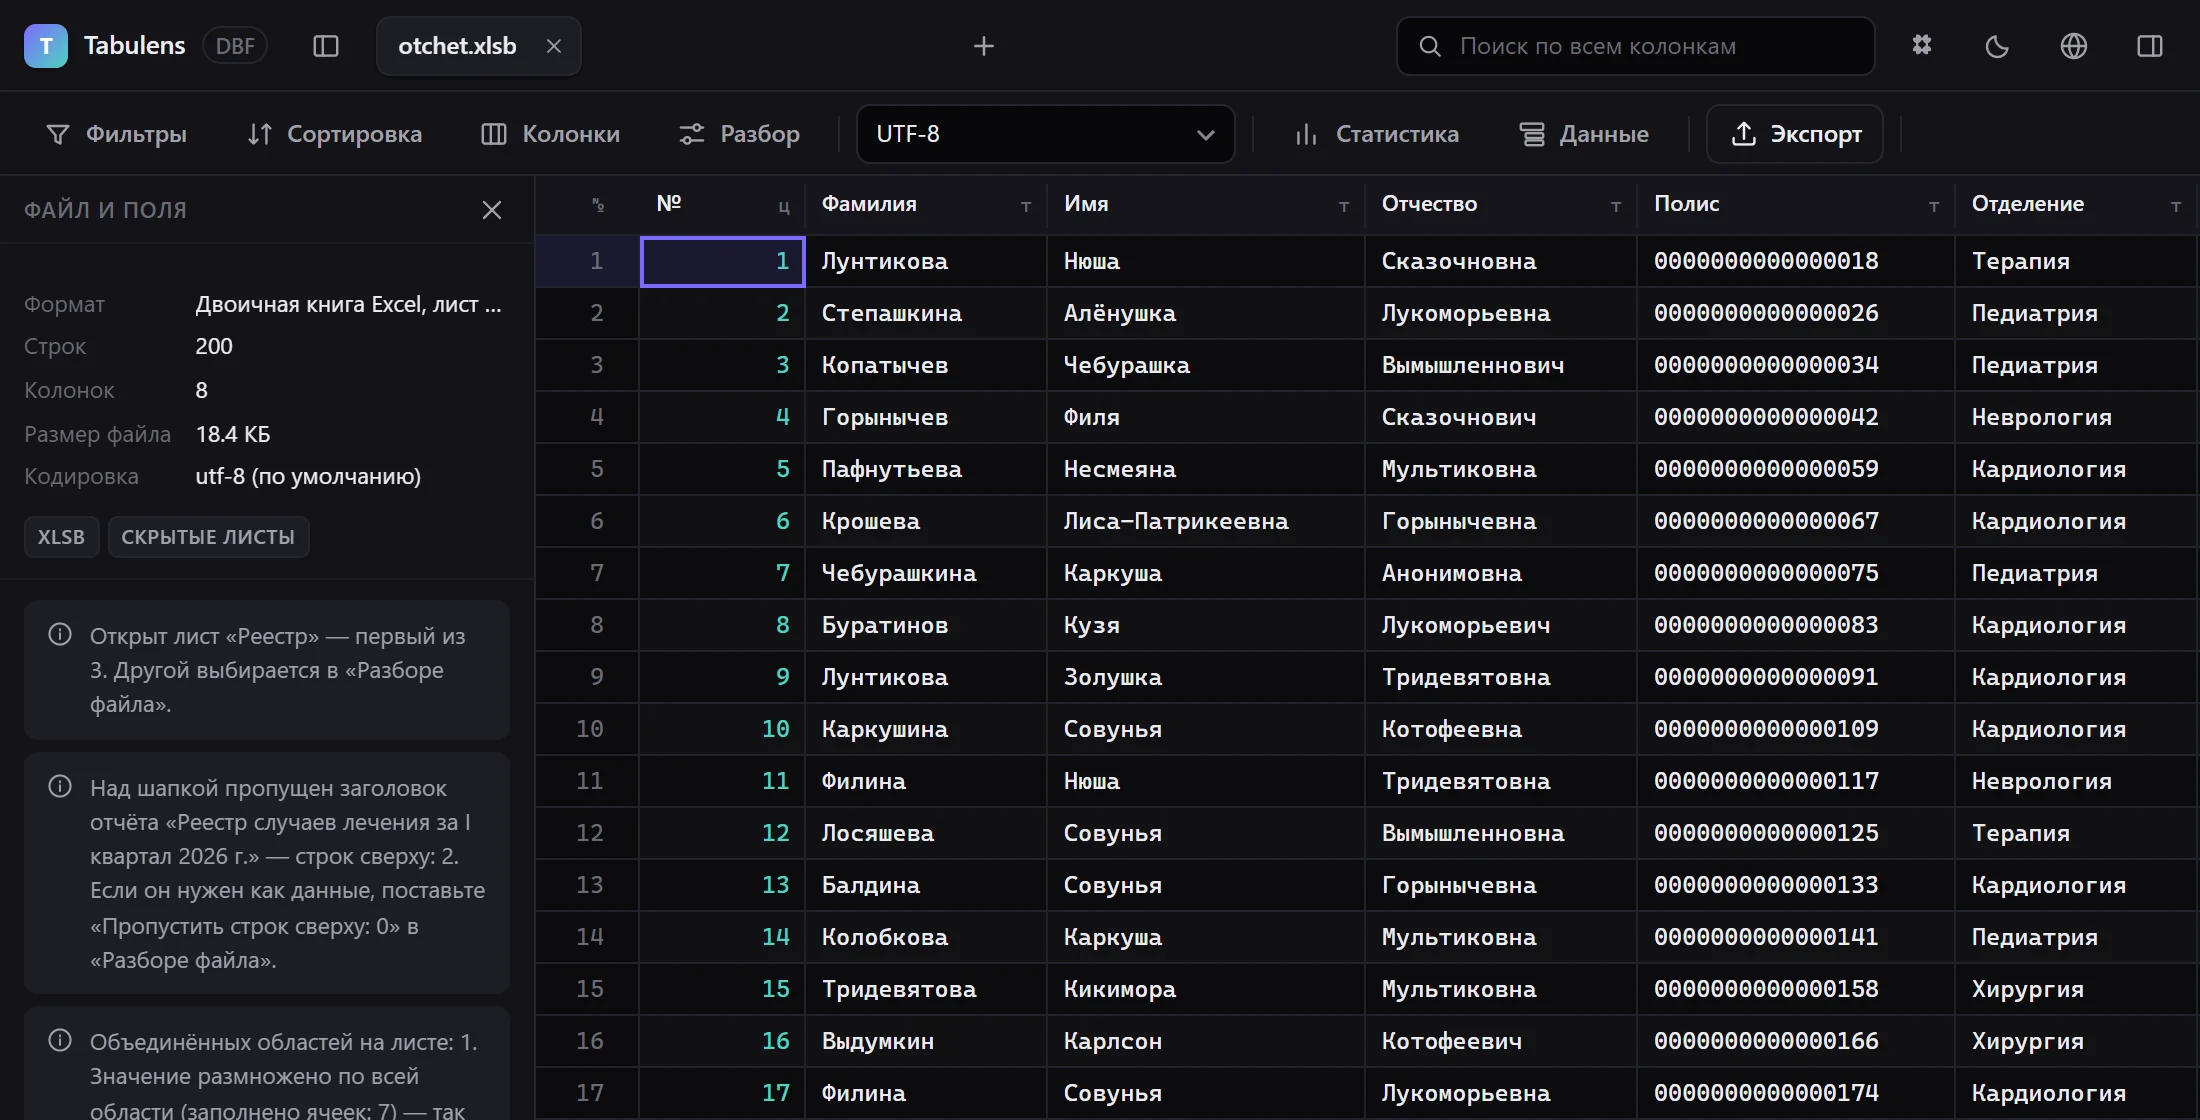Click the DBF badge next to Tabulens

(235, 46)
